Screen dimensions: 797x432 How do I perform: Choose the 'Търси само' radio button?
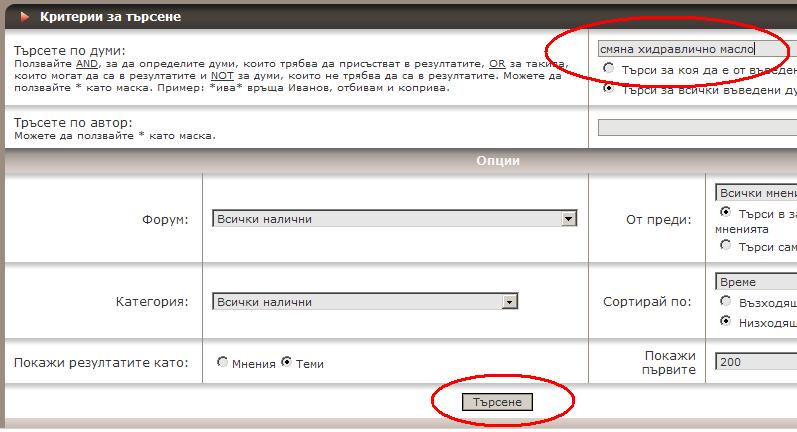pos(726,245)
